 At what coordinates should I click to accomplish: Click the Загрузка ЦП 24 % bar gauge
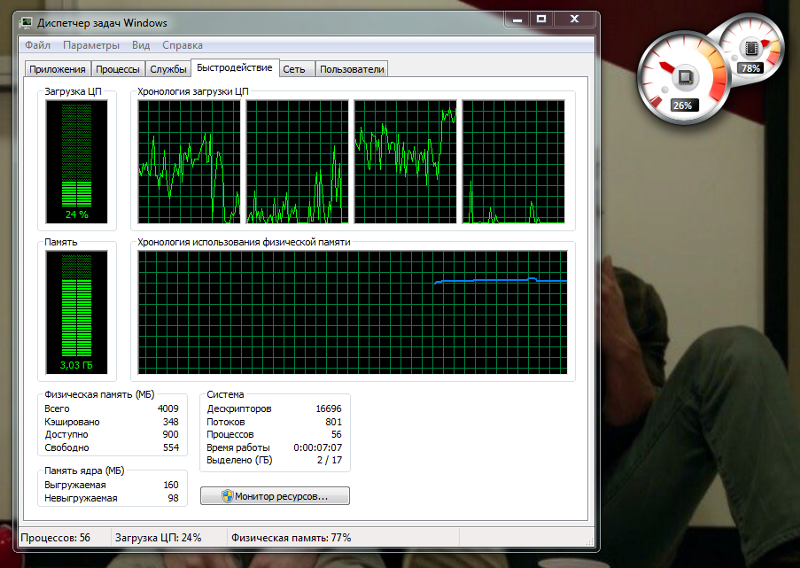click(x=77, y=161)
